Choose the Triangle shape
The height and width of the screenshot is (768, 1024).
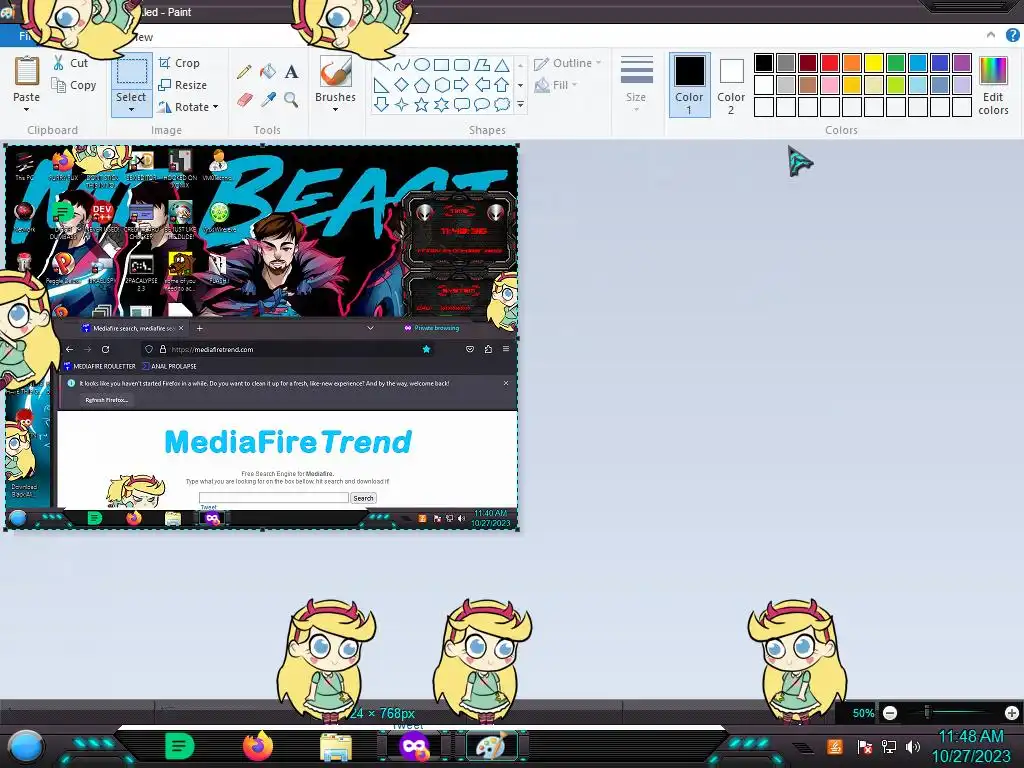click(x=502, y=64)
